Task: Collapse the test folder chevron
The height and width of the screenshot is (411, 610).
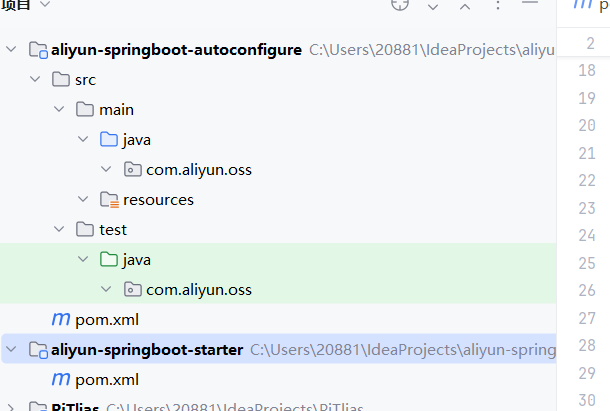Action: [60, 230]
